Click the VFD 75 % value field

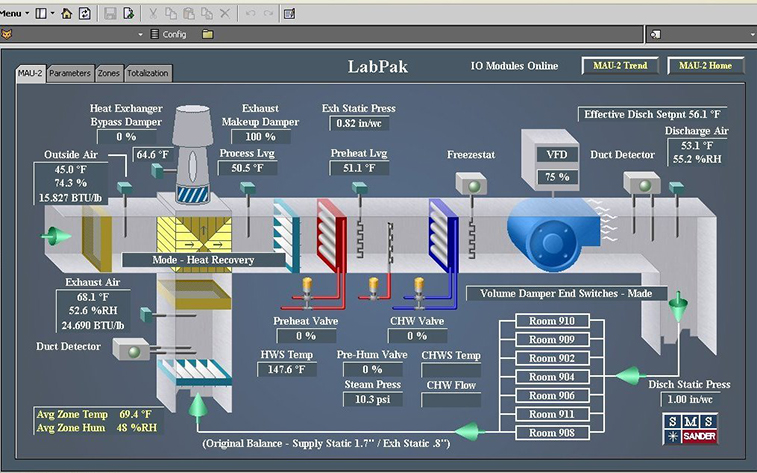[557, 176]
